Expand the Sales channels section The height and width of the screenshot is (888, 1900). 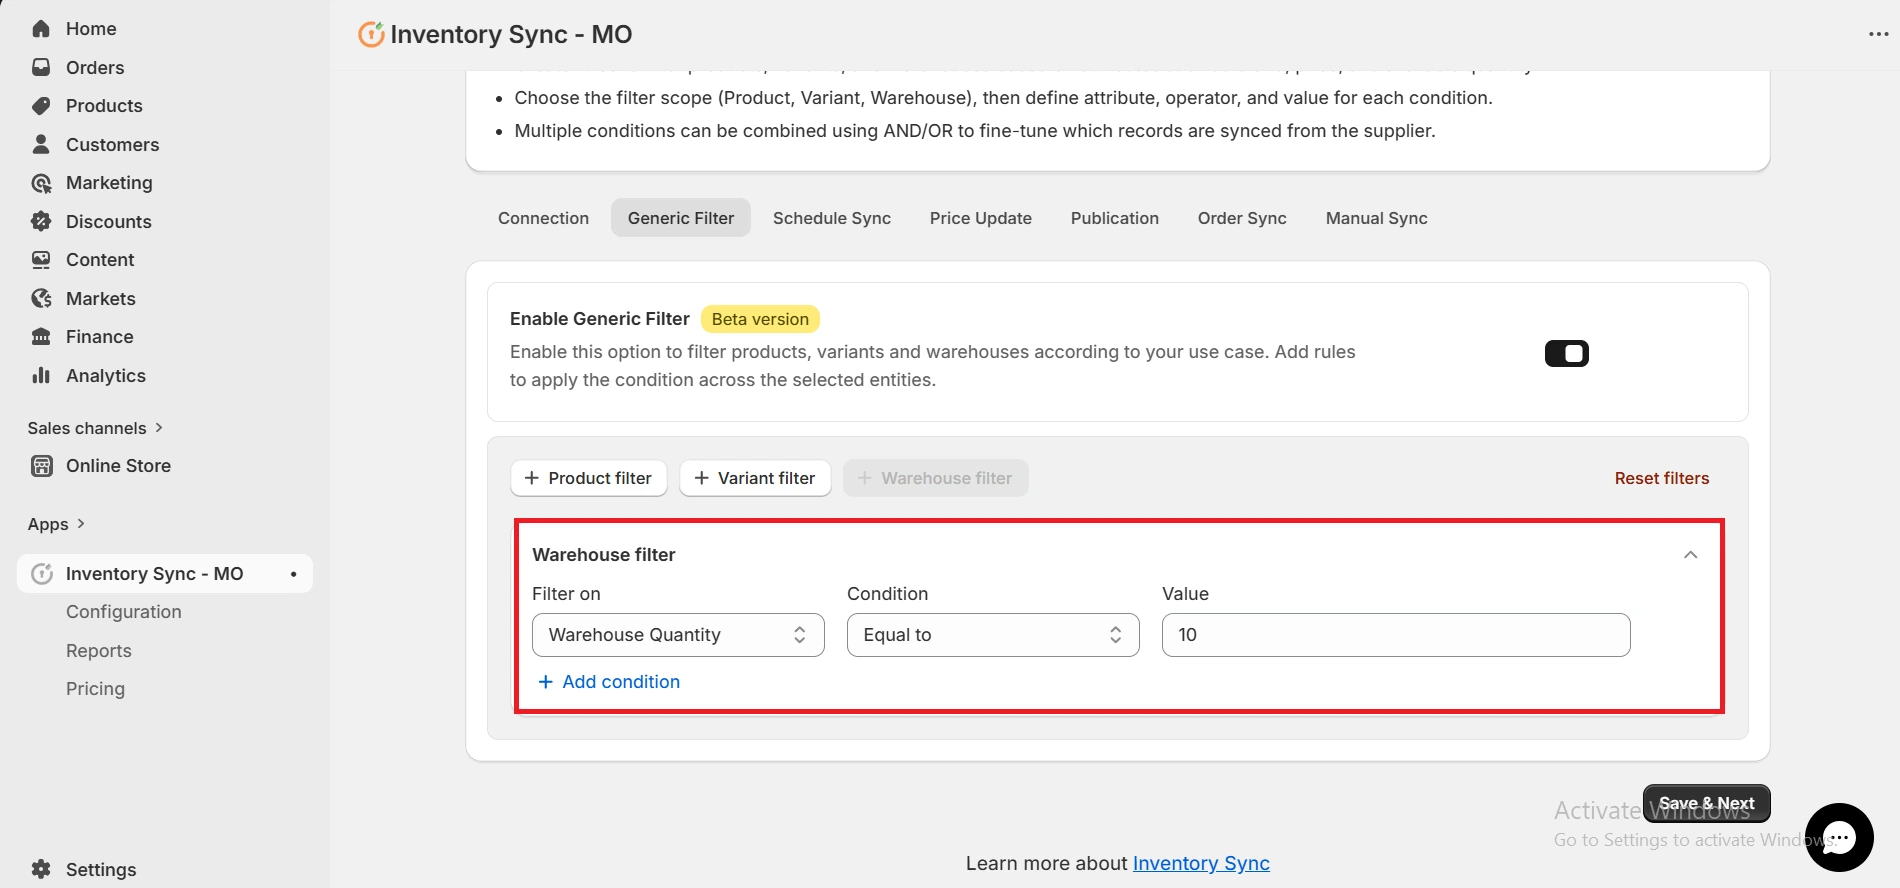coord(95,428)
